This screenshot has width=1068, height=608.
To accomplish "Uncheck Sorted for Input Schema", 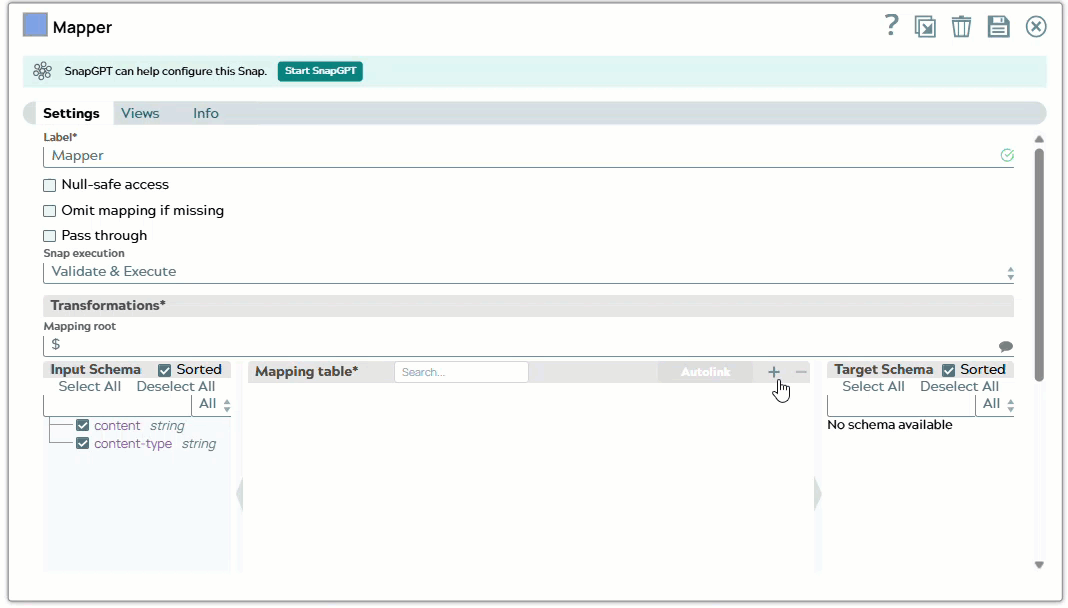I will (x=165, y=370).
